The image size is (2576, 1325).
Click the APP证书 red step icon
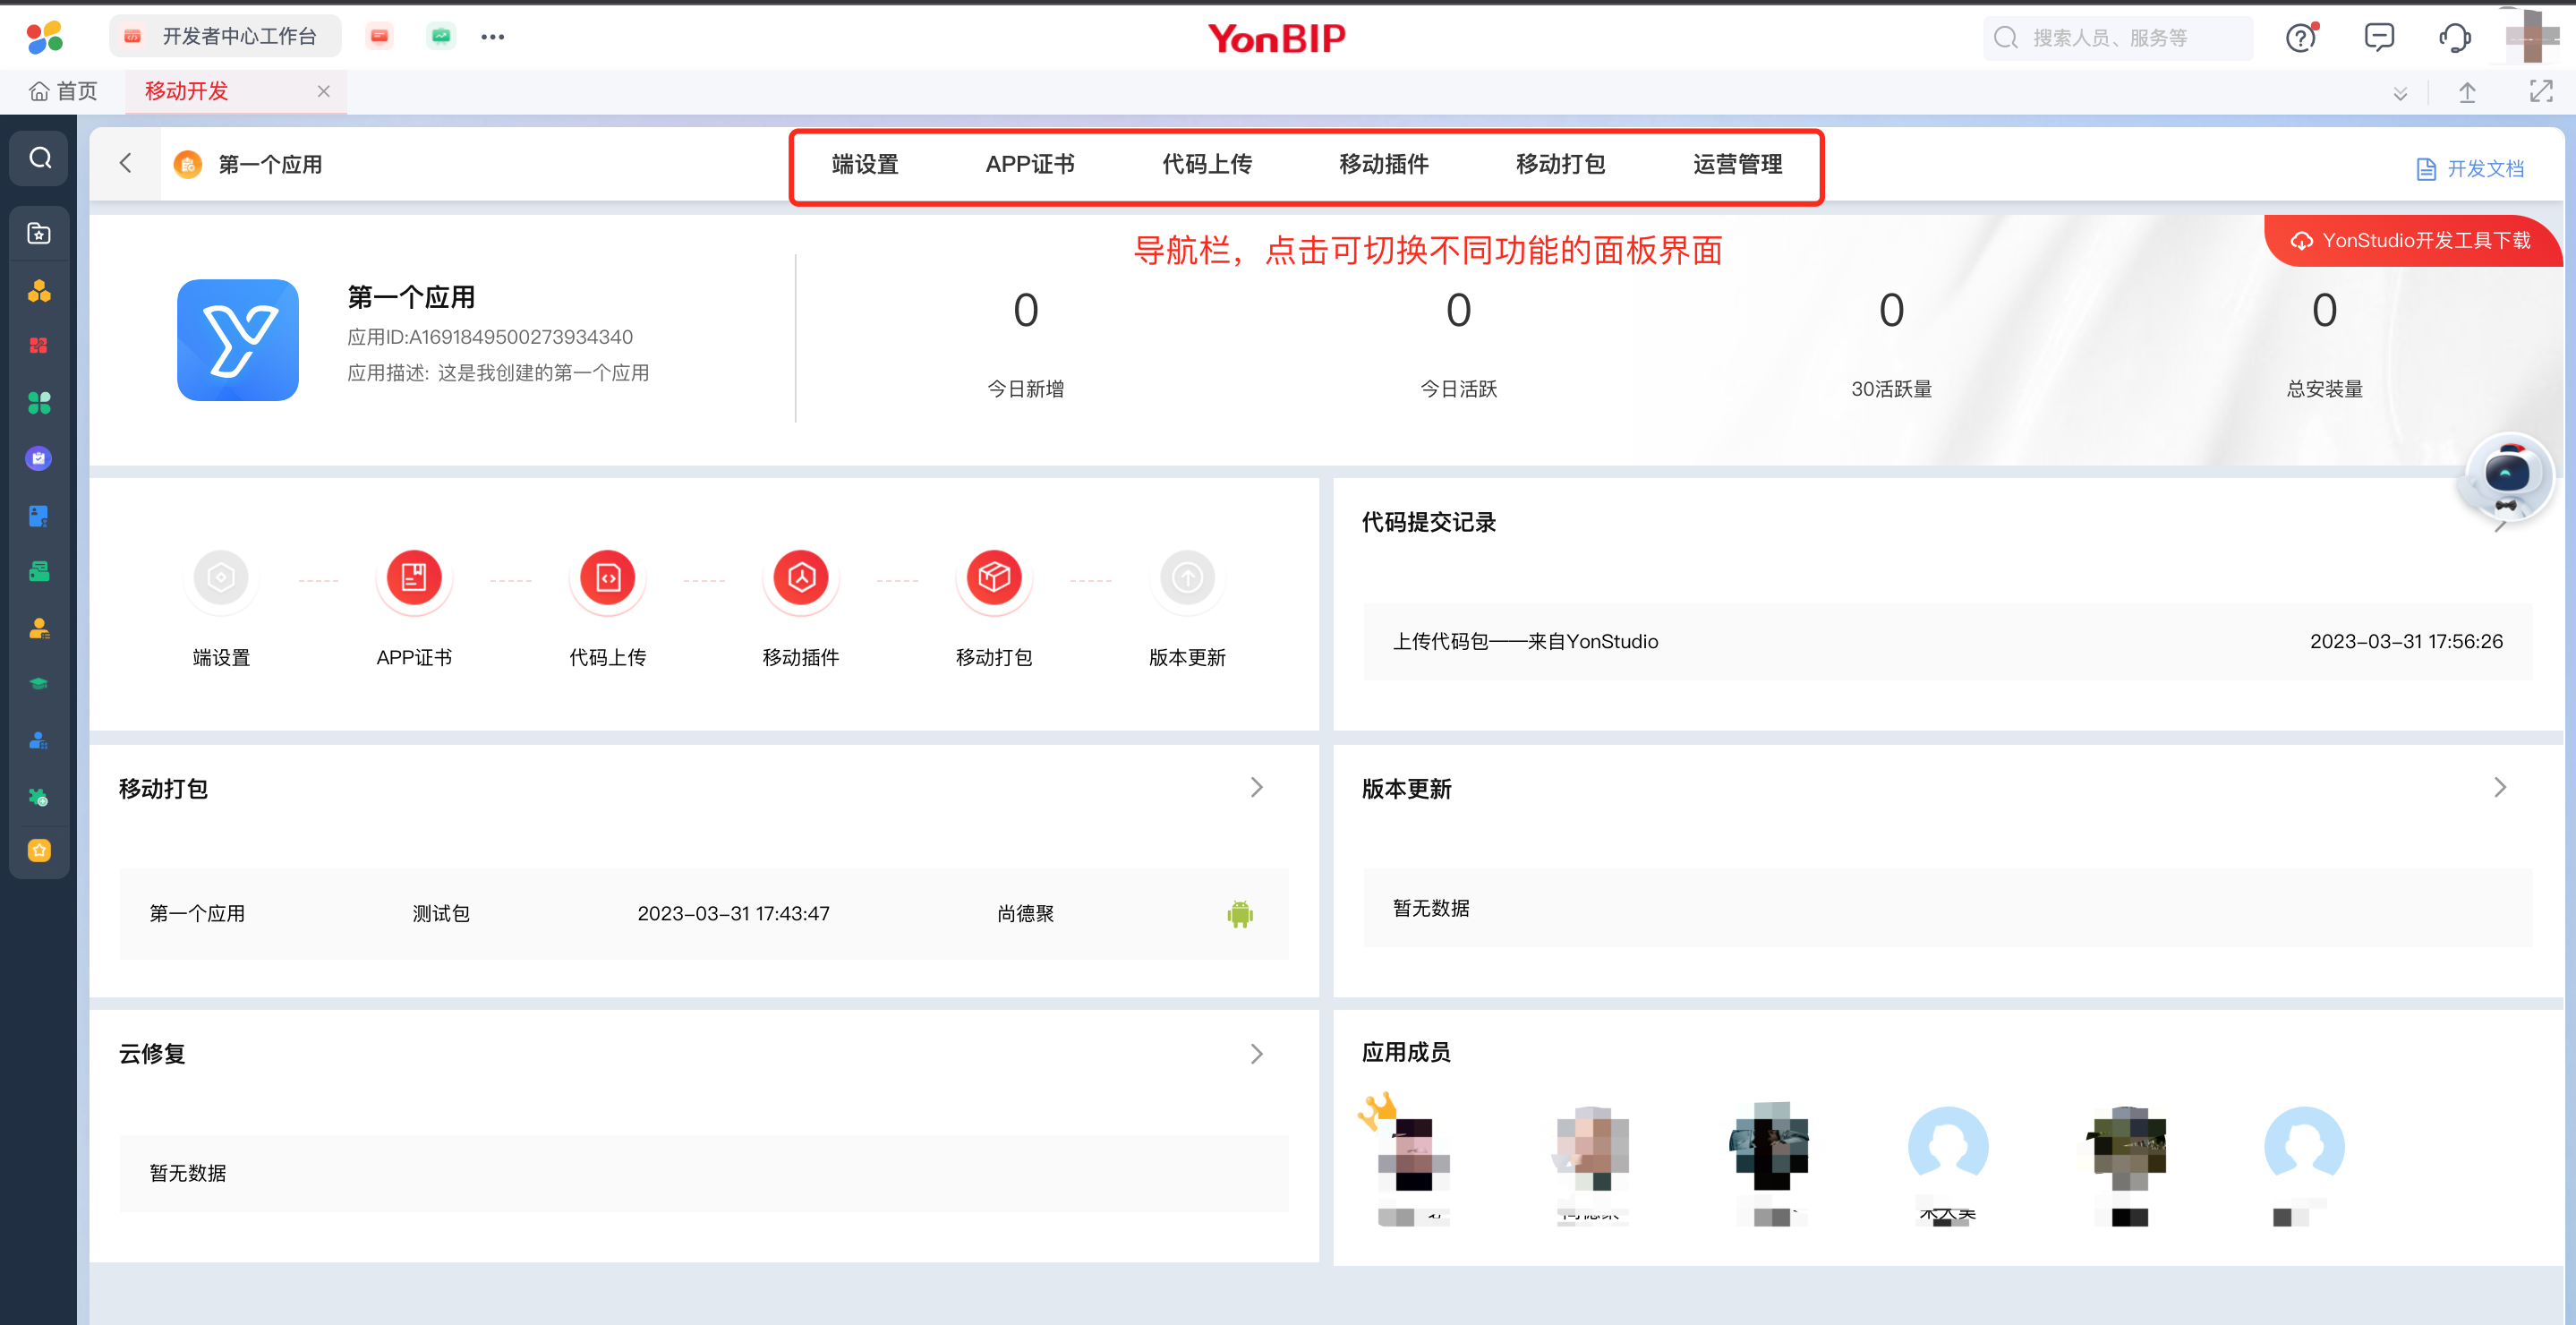[414, 577]
